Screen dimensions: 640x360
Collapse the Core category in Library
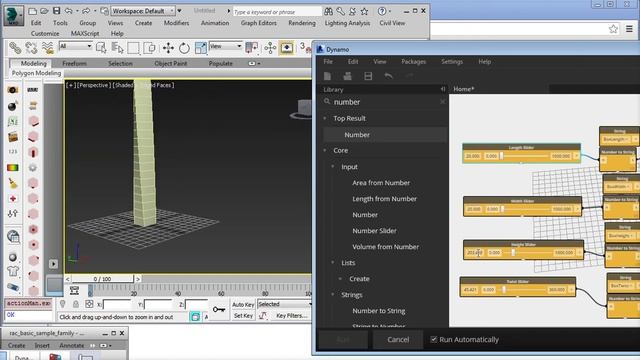click(x=325, y=151)
